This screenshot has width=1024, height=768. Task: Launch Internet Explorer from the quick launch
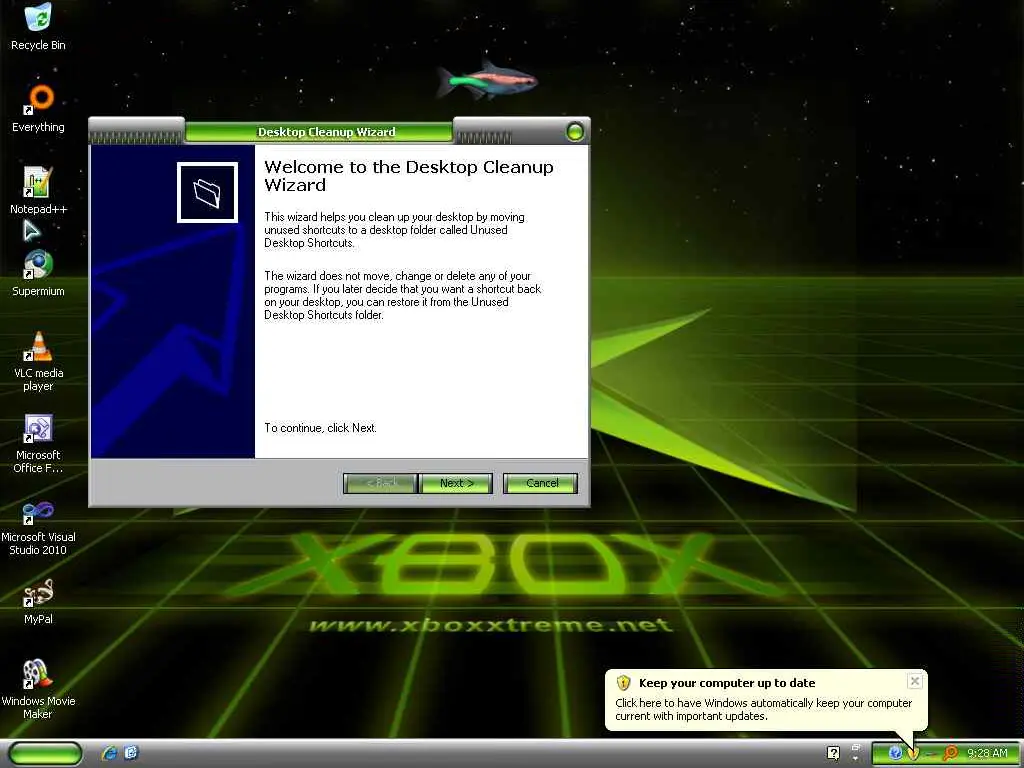click(110, 753)
